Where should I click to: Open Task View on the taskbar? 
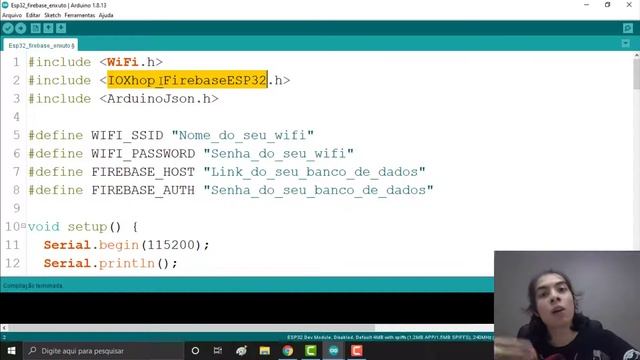[218, 351]
